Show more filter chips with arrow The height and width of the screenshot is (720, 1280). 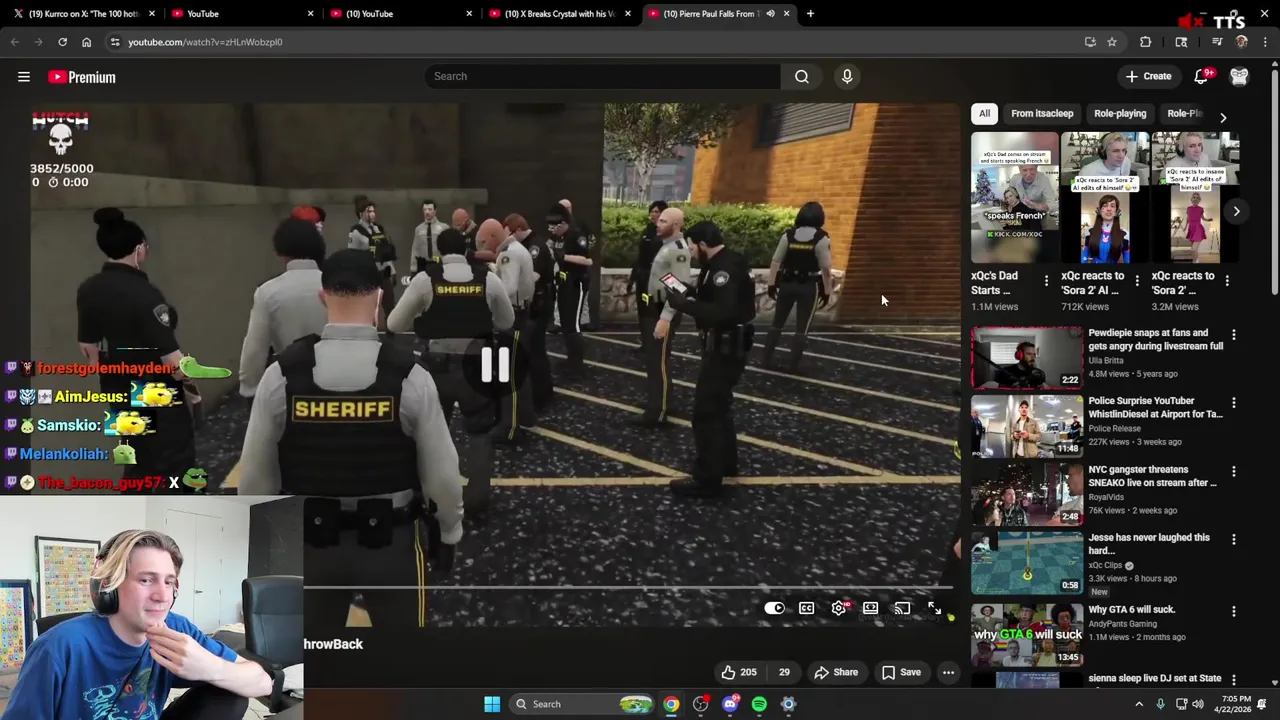click(x=1223, y=117)
